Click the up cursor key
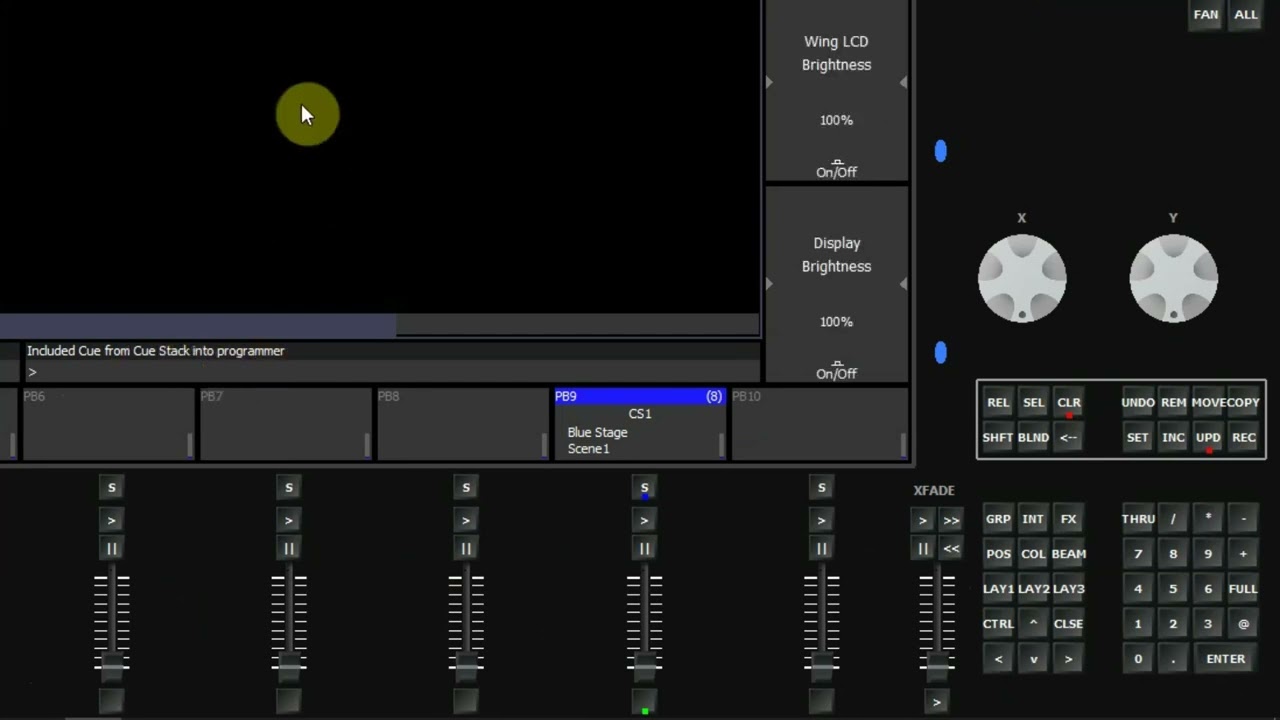 pos(1033,624)
